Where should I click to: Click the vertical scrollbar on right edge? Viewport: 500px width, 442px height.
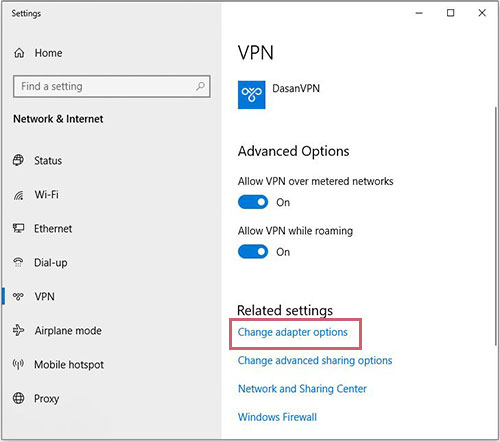tap(496, 227)
